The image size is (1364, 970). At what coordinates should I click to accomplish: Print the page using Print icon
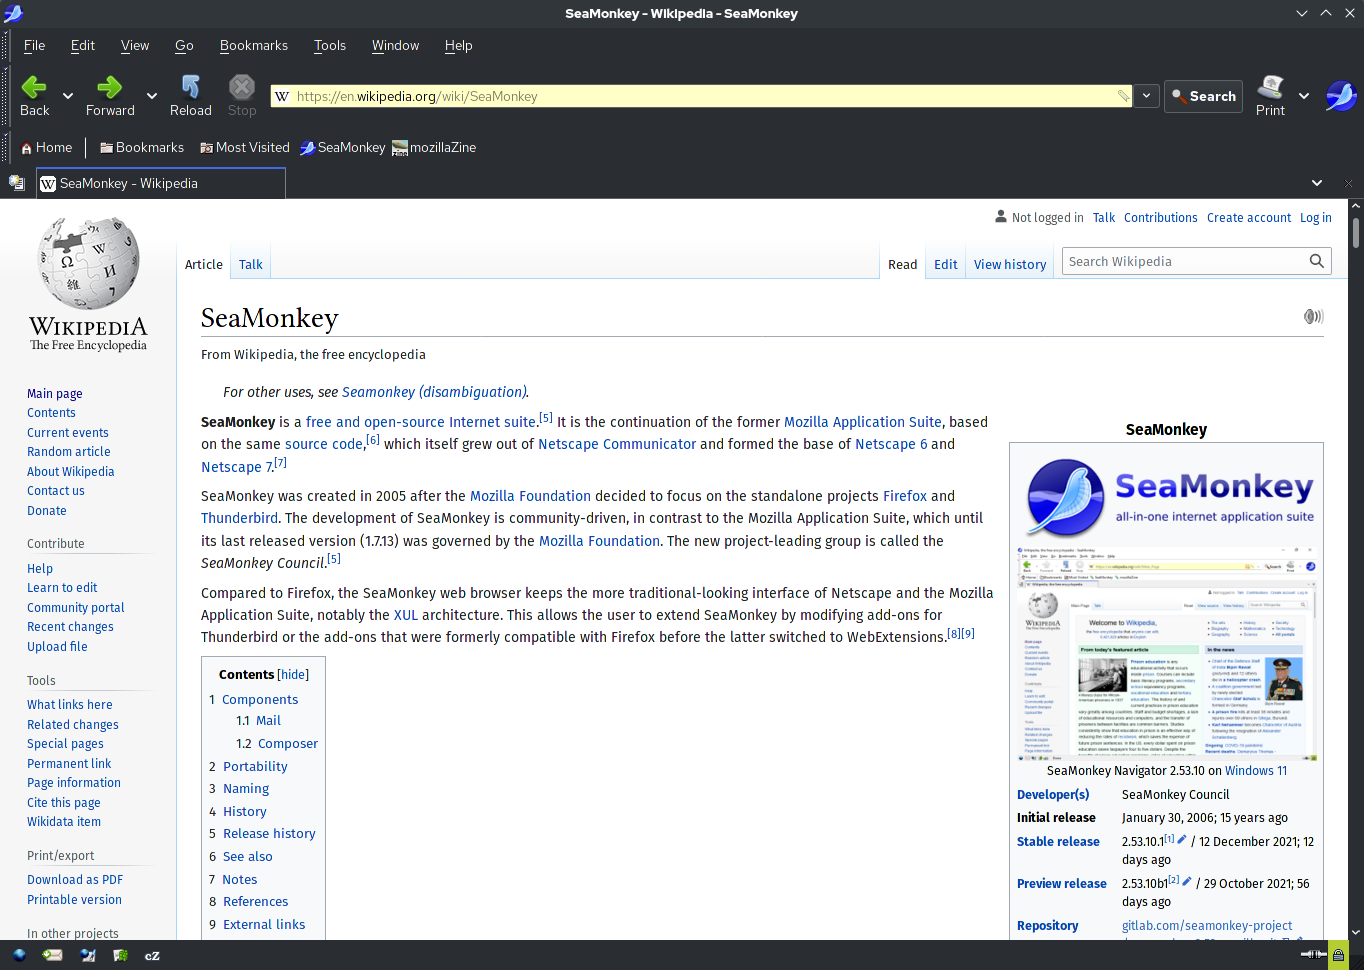click(1271, 96)
